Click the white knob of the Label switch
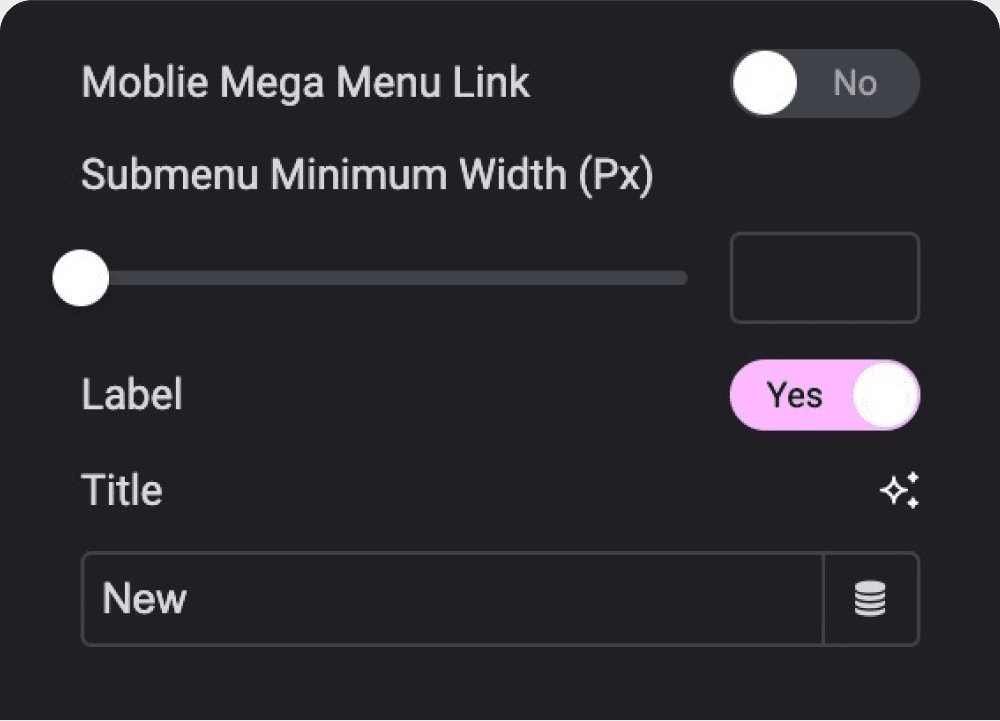Screen dimensions: 1000x721 tap(885, 395)
